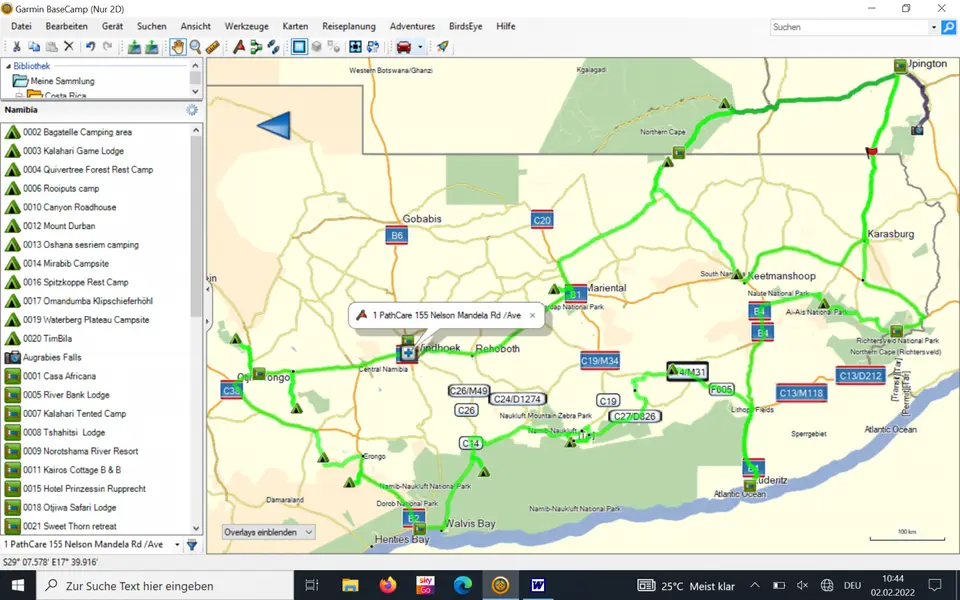Click the scroll-down arrow of waypoint list

196,528
